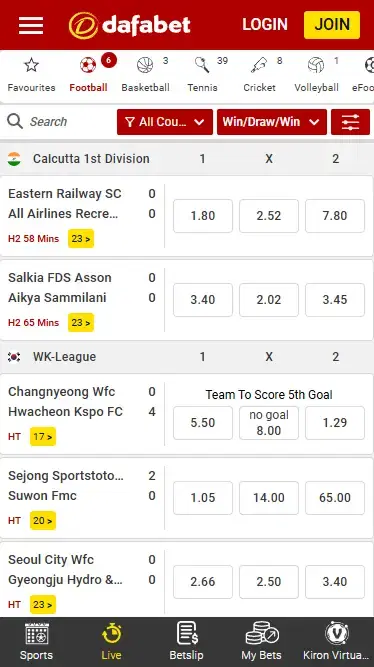Select the Tennis sport icon
The image size is (374, 667).
(202, 65)
